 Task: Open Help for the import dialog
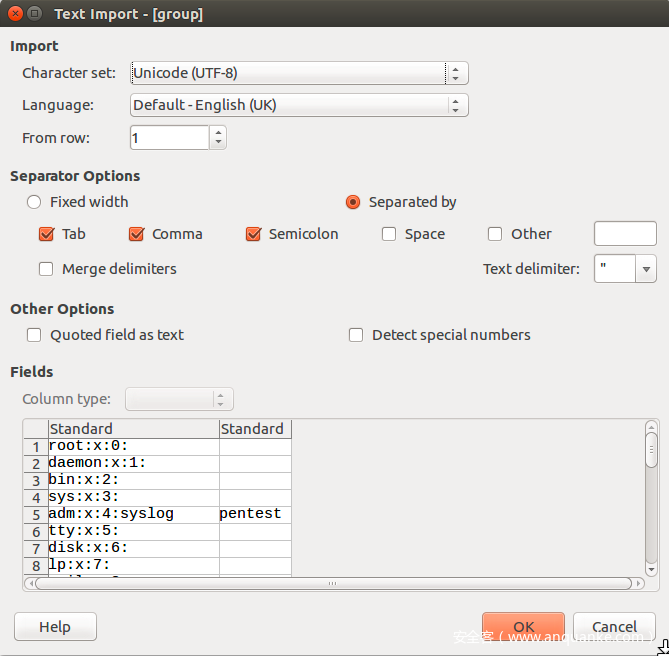[55, 627]
